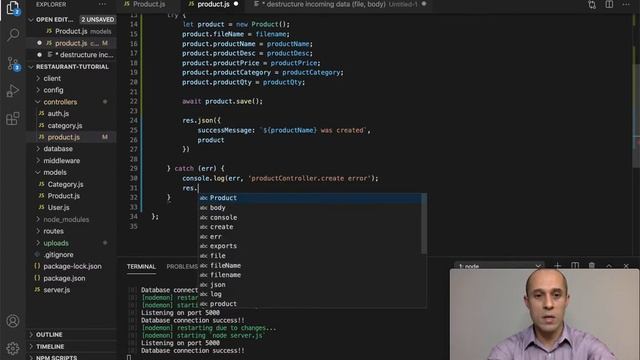This screenshot has height=360, width=640.
Task: Expand the node_modules folder
Action: point(66,220)
